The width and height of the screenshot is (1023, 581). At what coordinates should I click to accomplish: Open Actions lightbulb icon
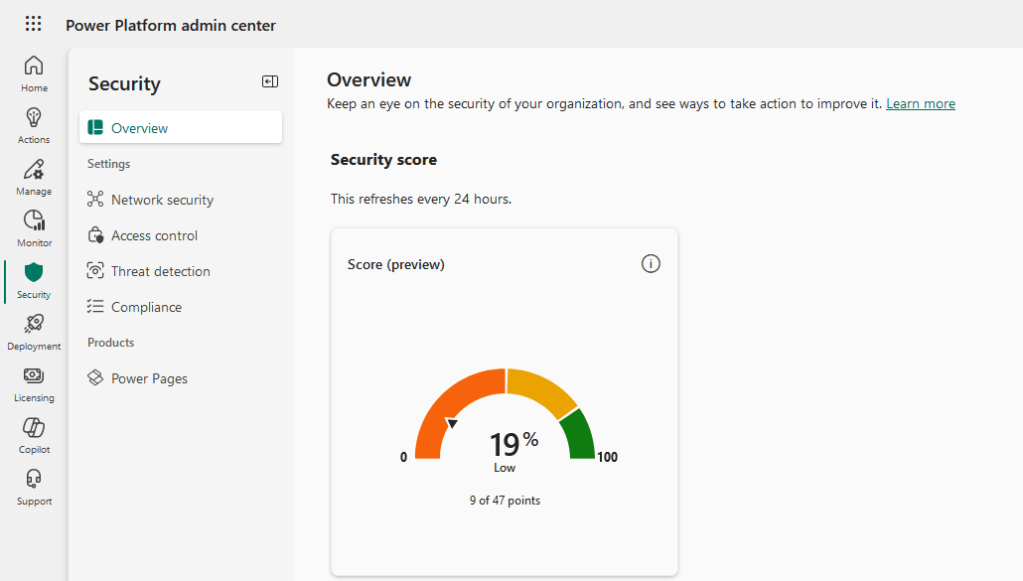34,118
